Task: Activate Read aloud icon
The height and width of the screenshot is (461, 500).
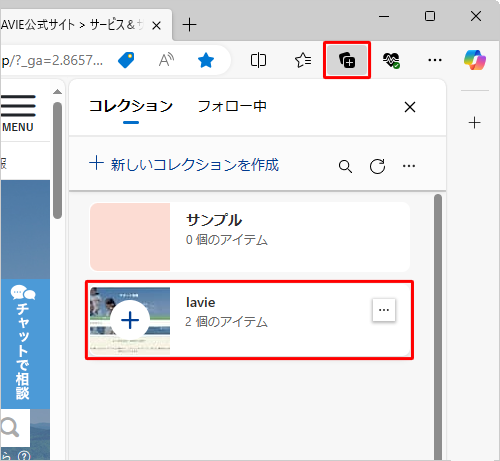Action: pos(166,60)
